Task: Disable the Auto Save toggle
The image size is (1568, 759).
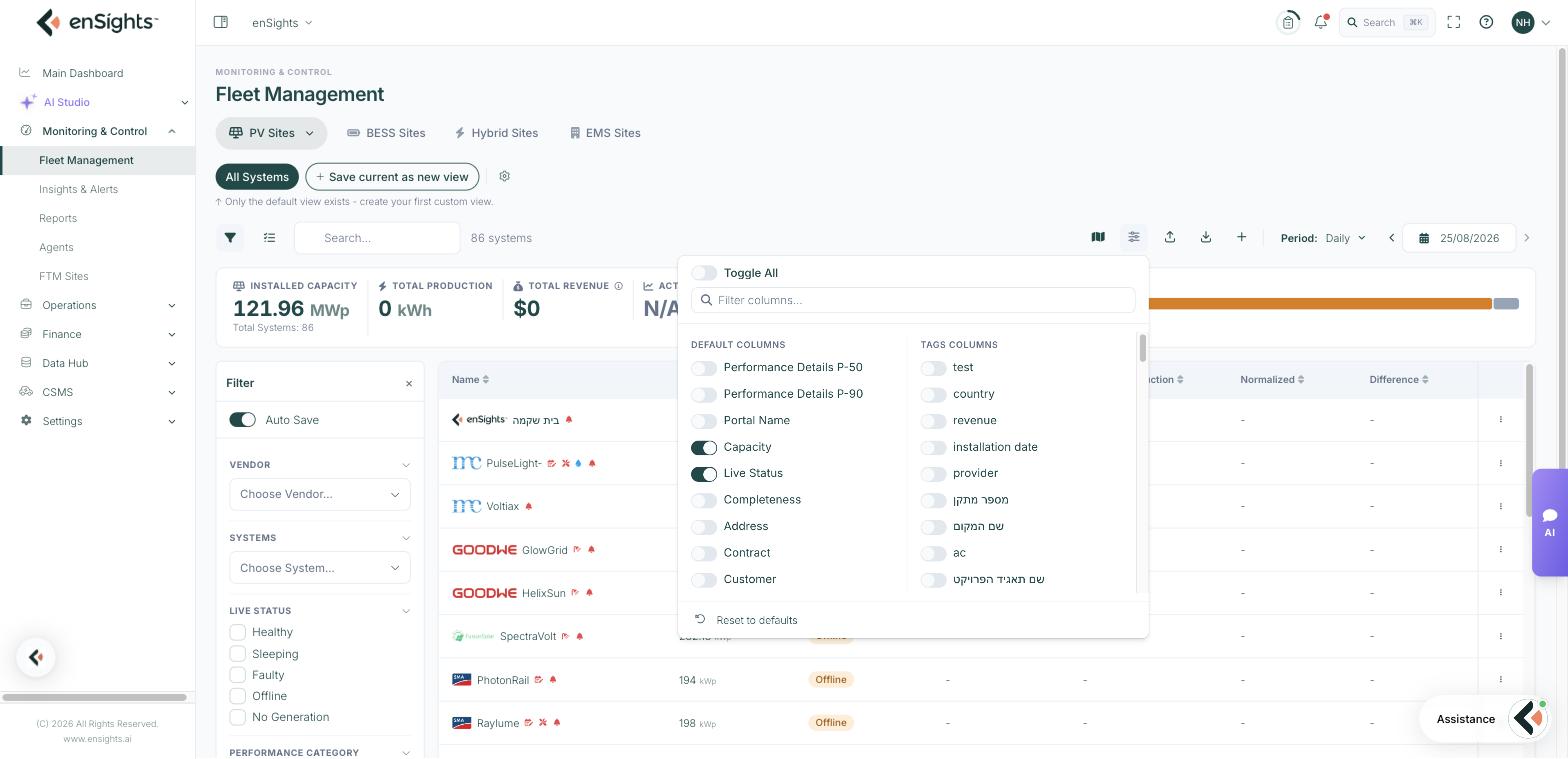Action: tap(242, 420)
